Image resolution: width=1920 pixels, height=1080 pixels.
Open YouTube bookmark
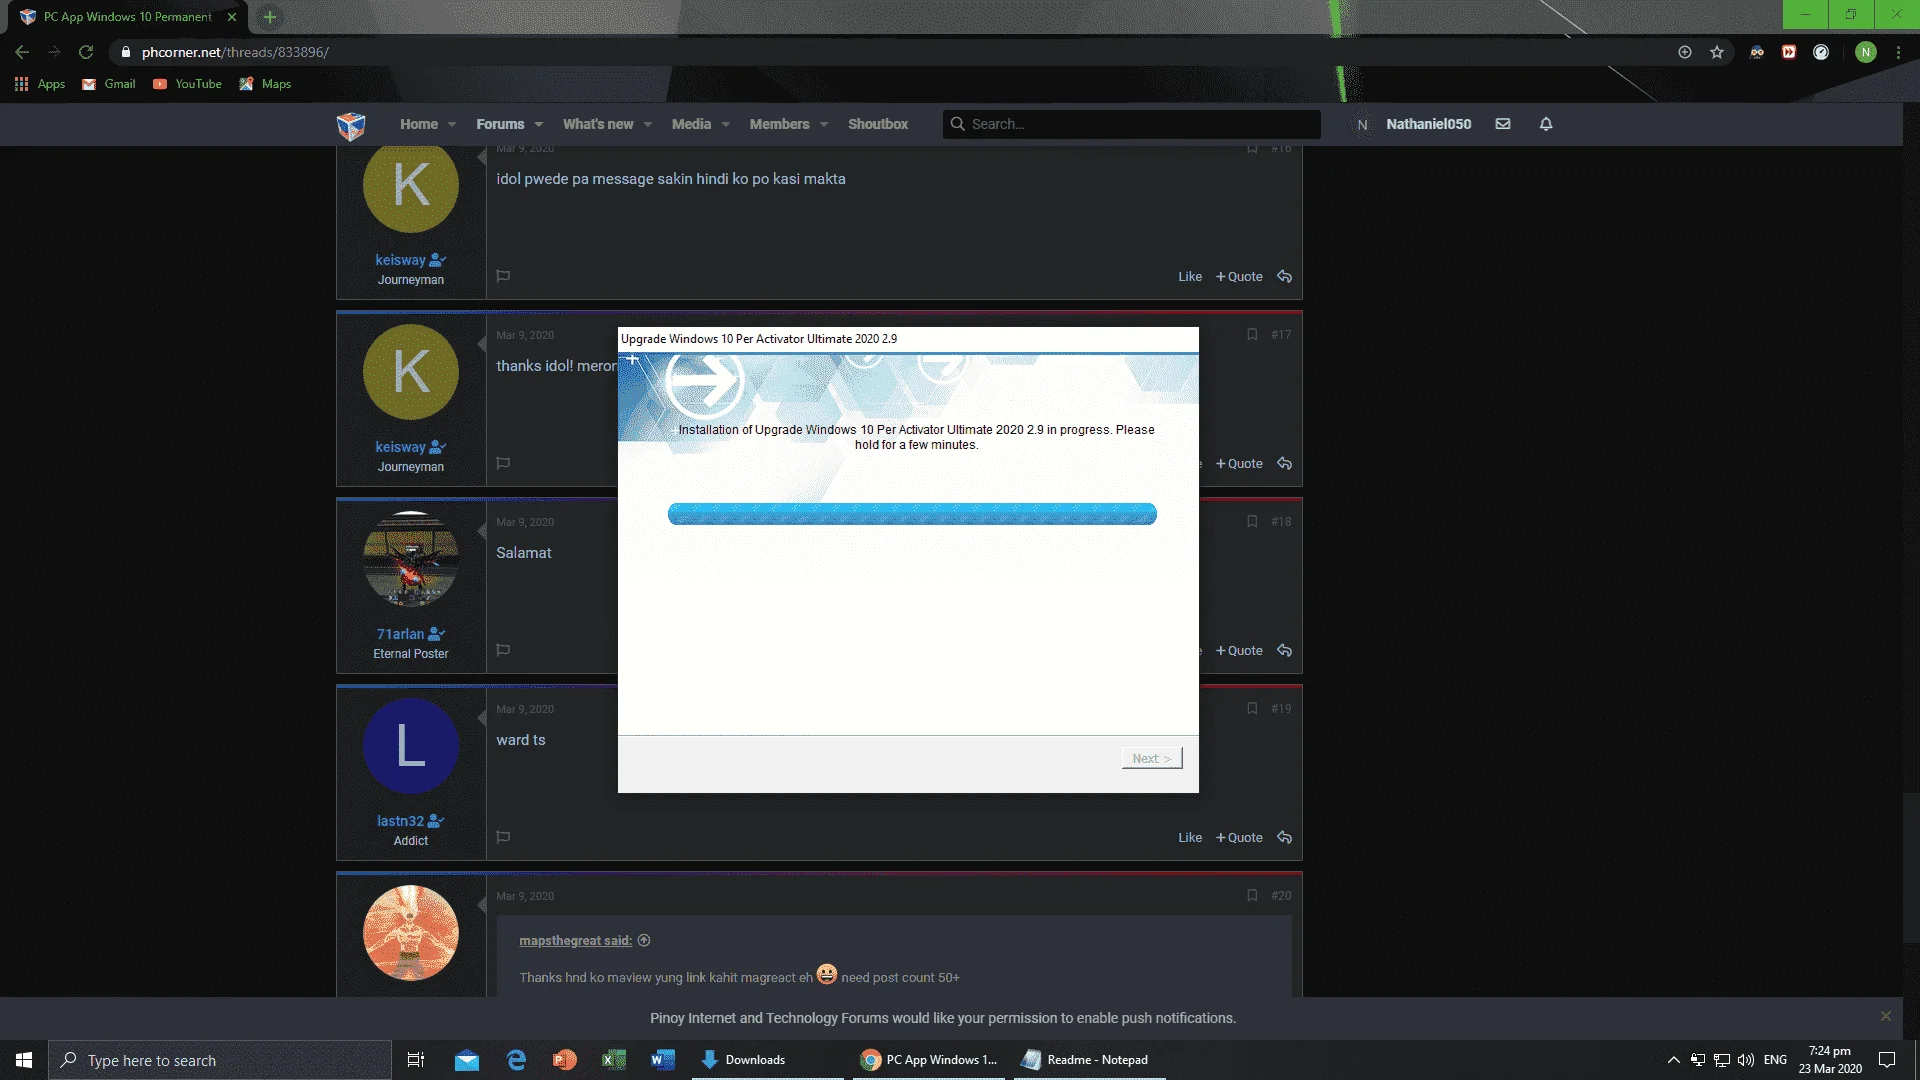188,84
